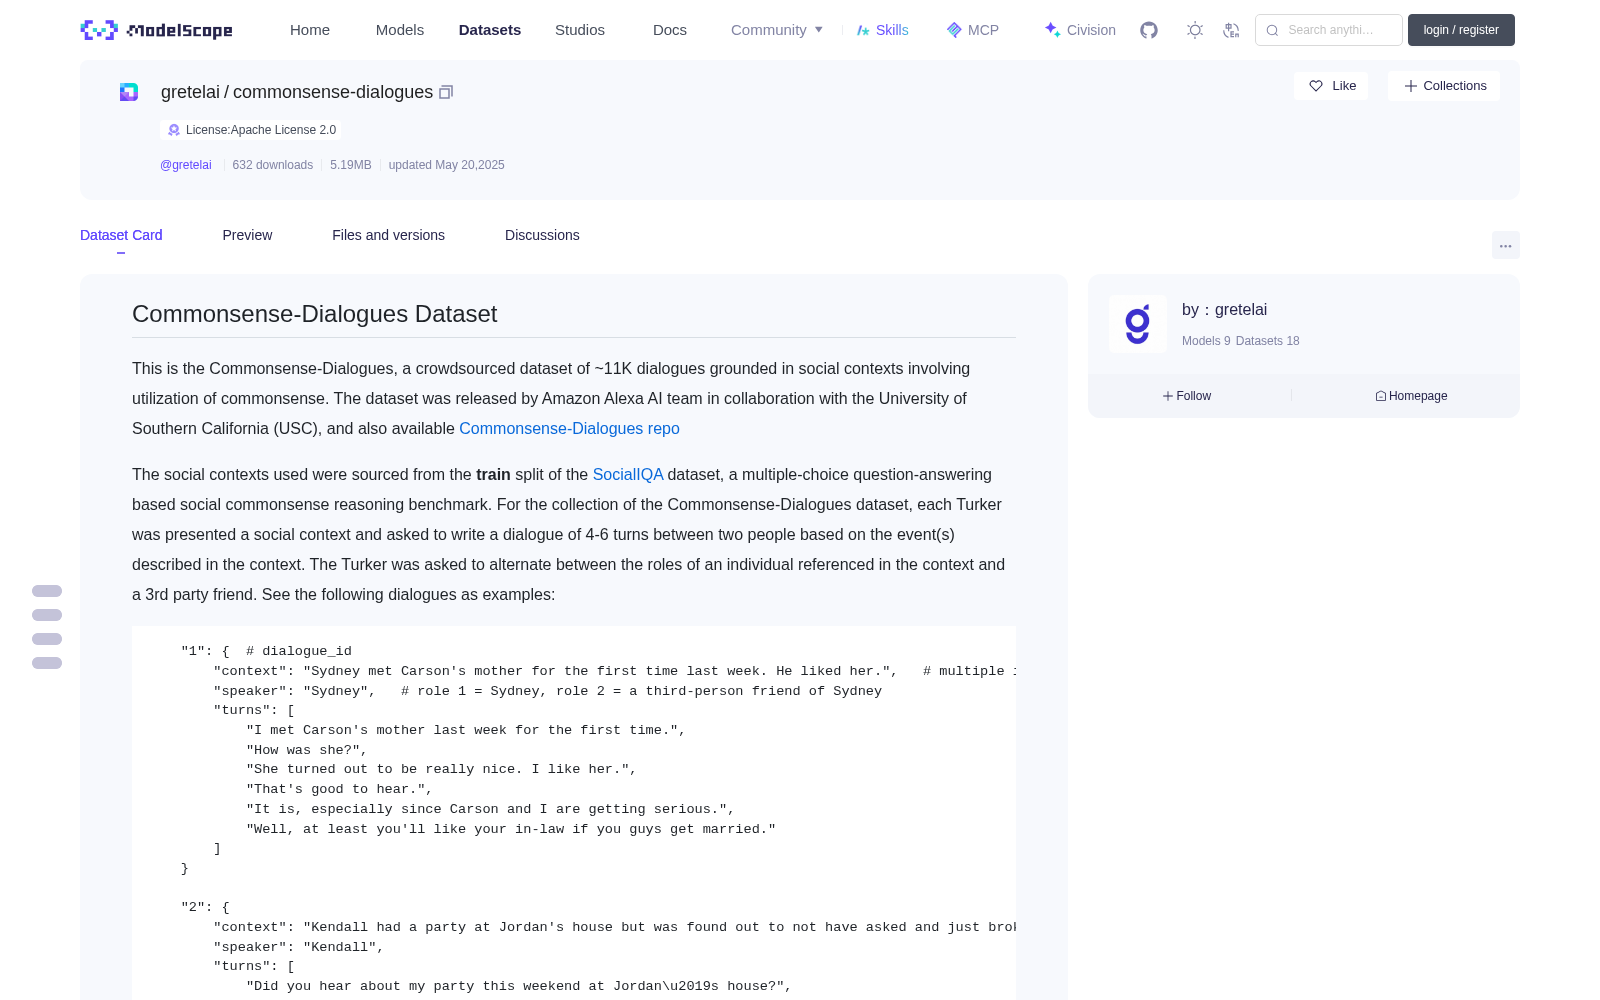This screenshot has height=1000, width=1600.
Task: Click the gretelai organization logo
Action: [1138, 324]
